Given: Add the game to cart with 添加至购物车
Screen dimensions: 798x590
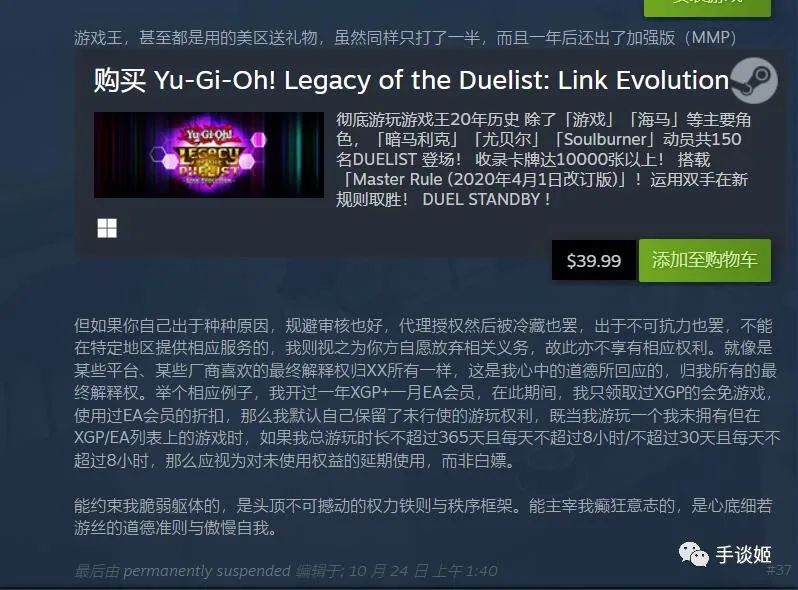Looking at the screenshot, I should [704, 260].
